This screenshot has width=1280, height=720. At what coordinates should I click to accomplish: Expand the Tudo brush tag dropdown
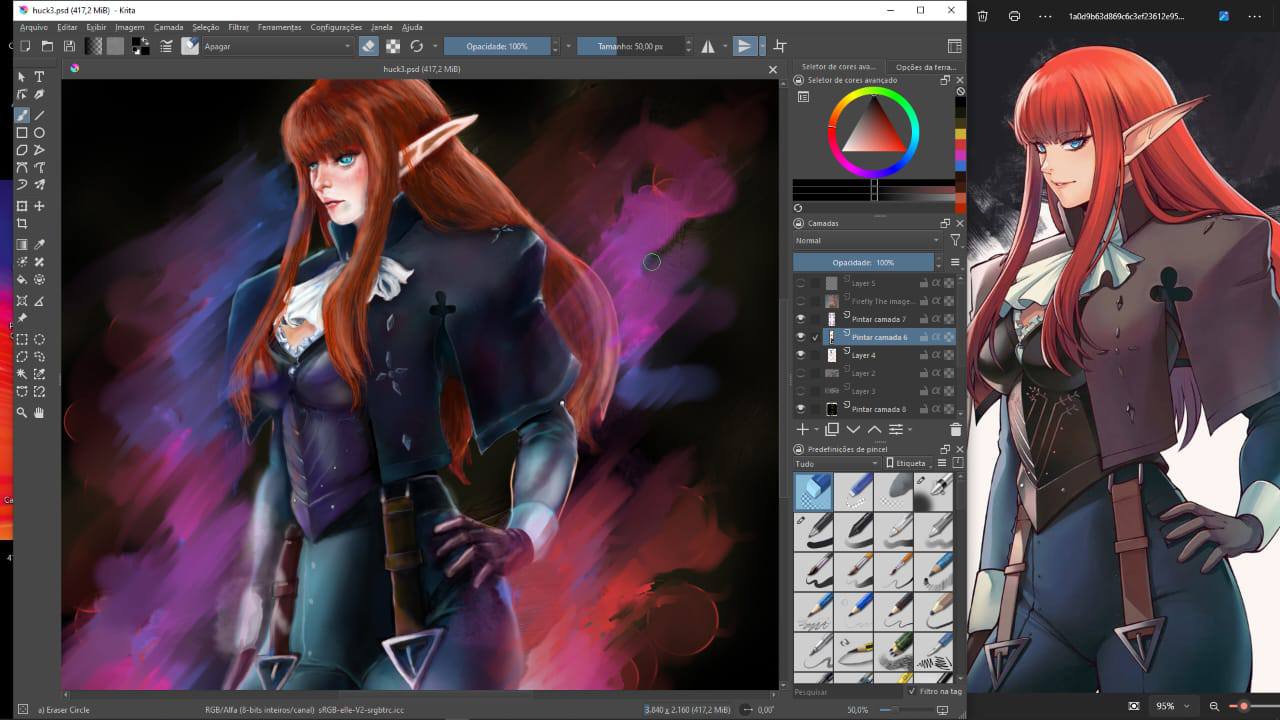836,464
